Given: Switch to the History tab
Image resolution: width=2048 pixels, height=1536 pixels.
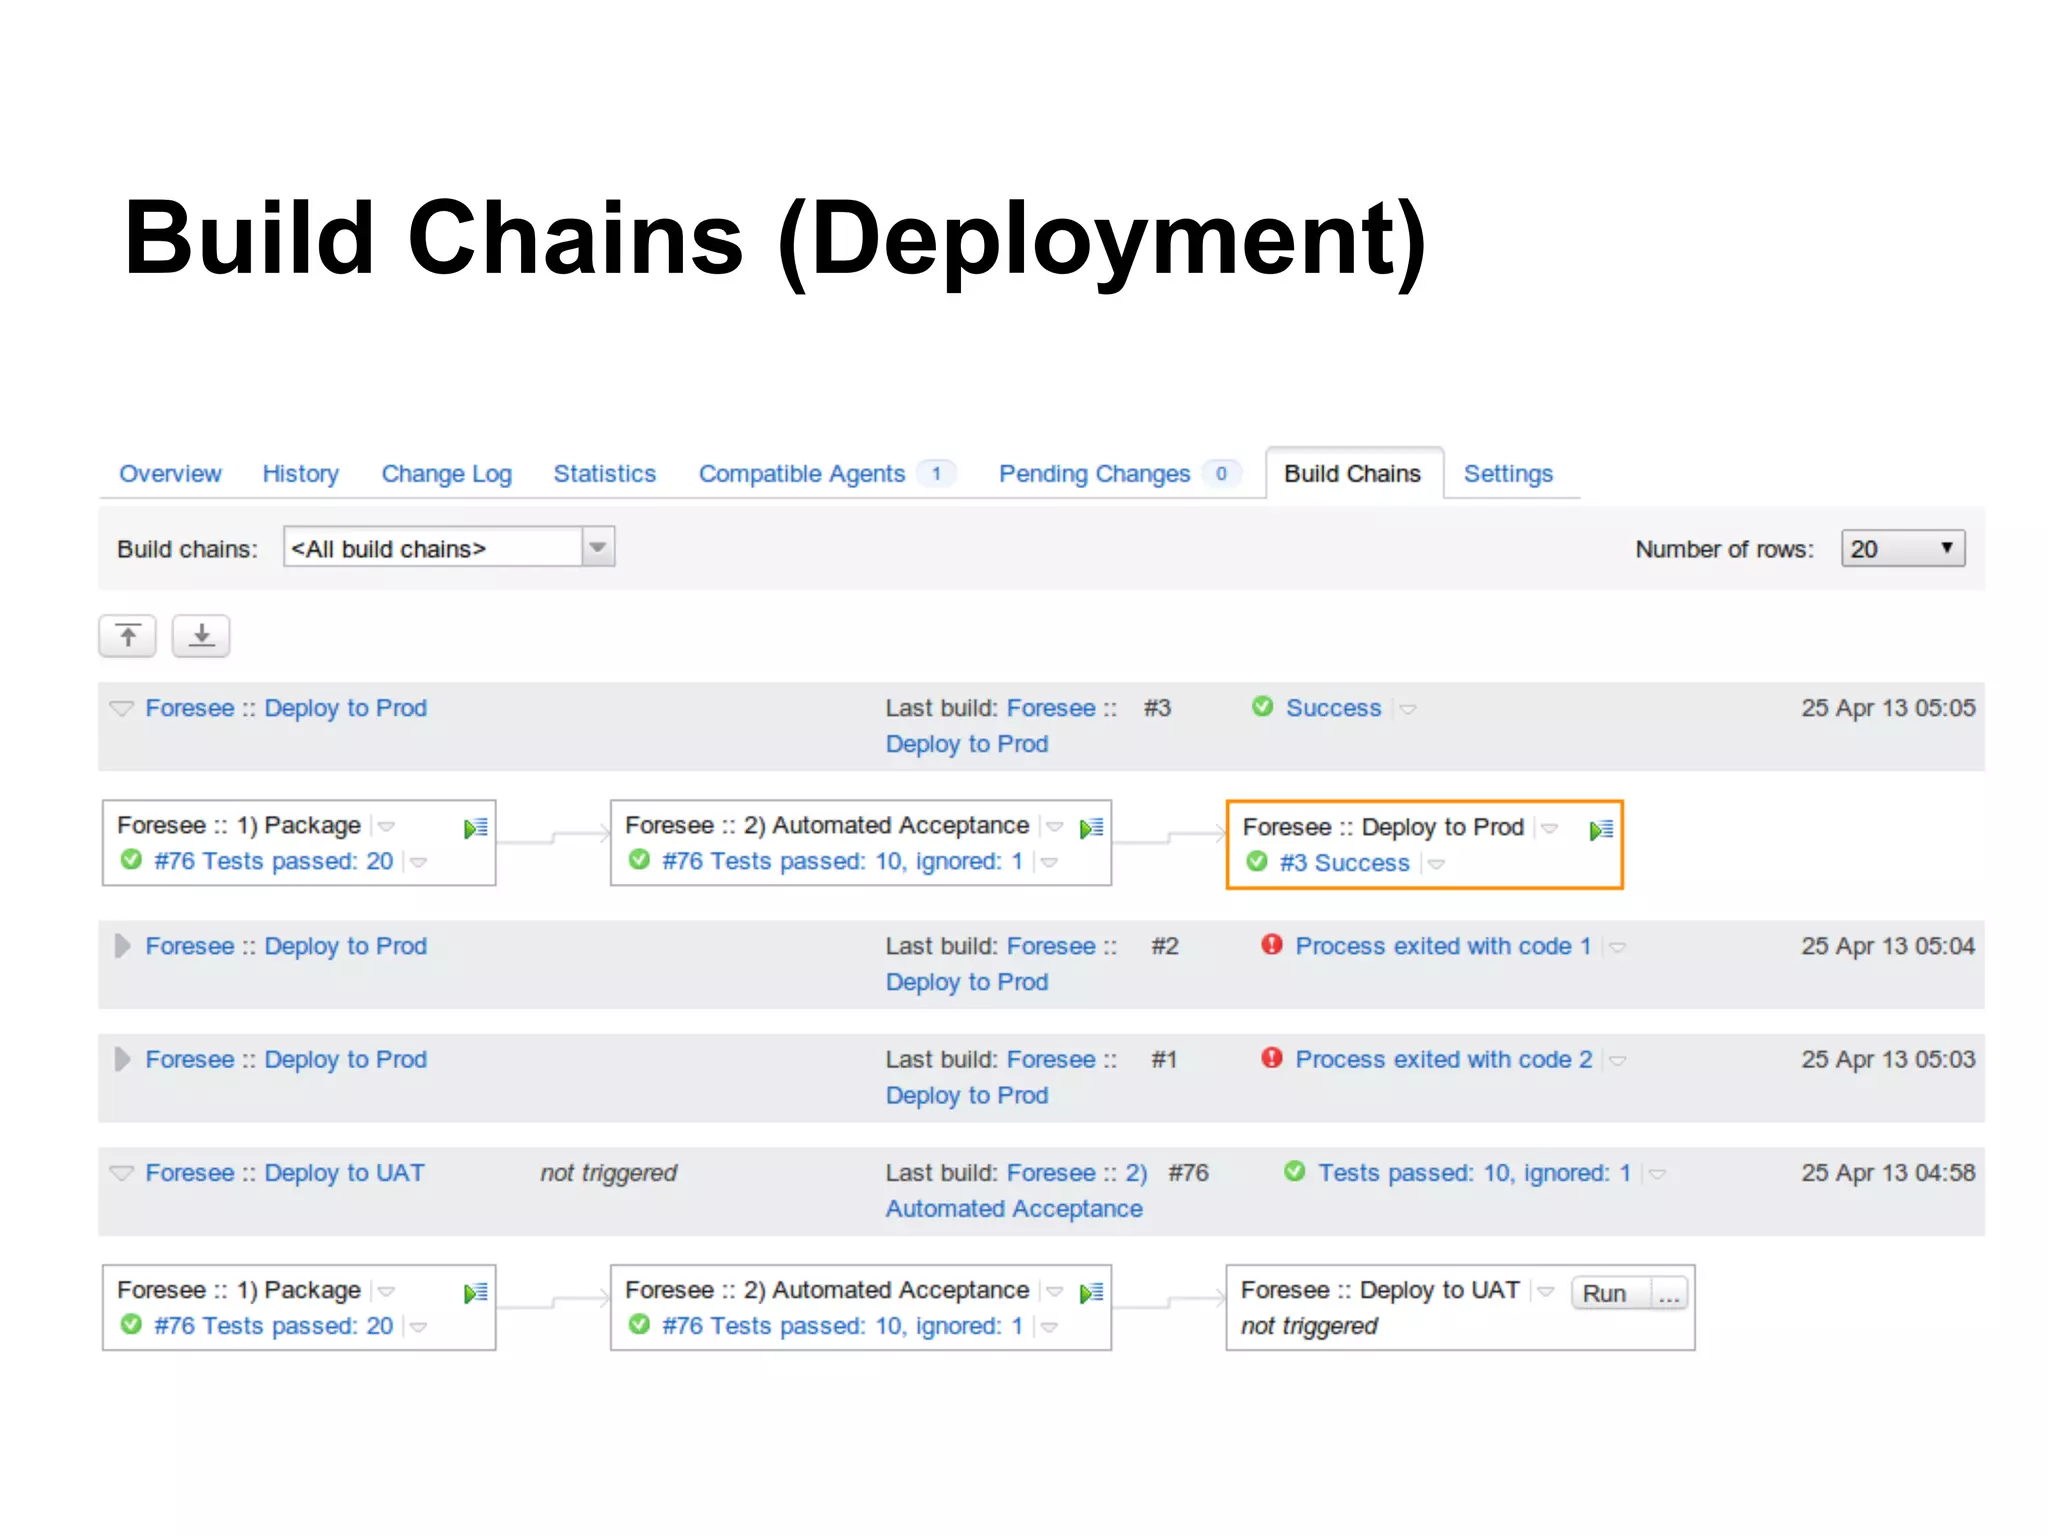Looking at the screenshot, I should 301,473.
